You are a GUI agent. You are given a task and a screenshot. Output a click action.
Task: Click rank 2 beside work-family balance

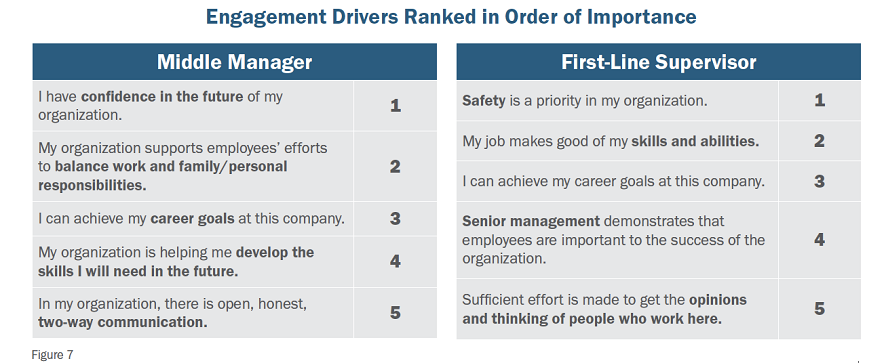point(396,167)
